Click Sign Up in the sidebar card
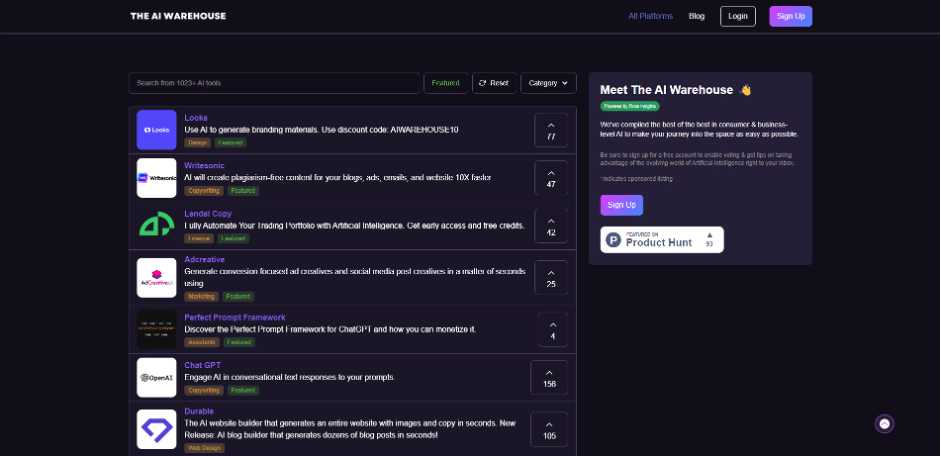The height and width of the screenshot is (456, 941). pos(622,205)
